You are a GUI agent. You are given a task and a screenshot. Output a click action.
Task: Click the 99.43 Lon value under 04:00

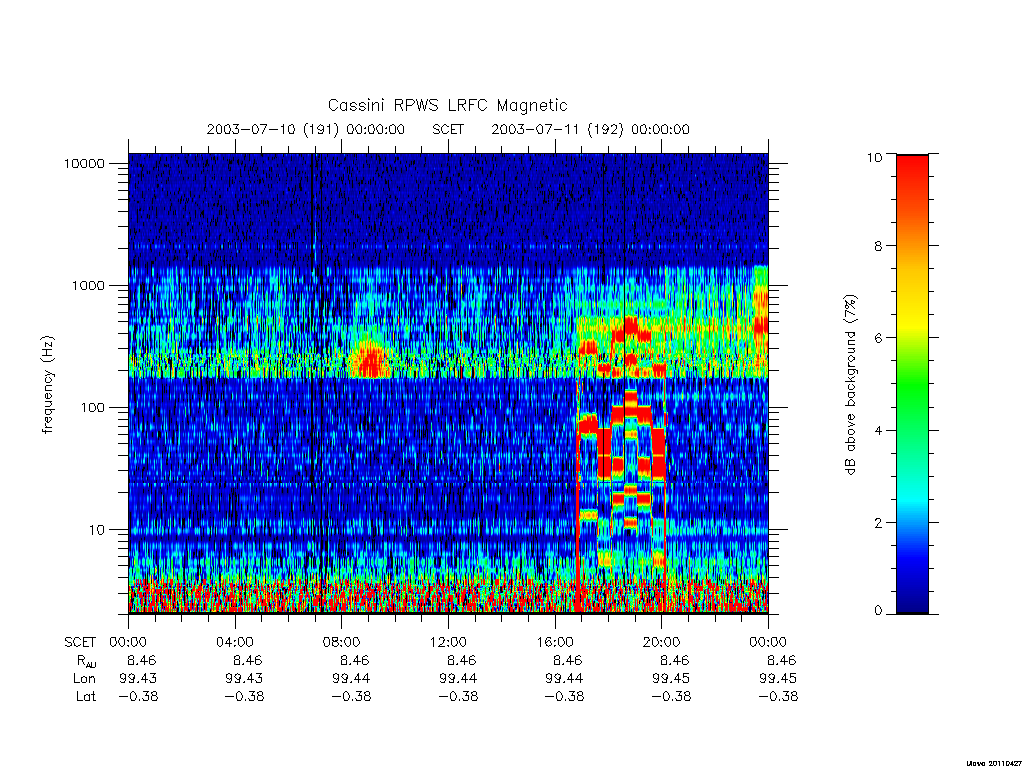click(x=244, y=679)
